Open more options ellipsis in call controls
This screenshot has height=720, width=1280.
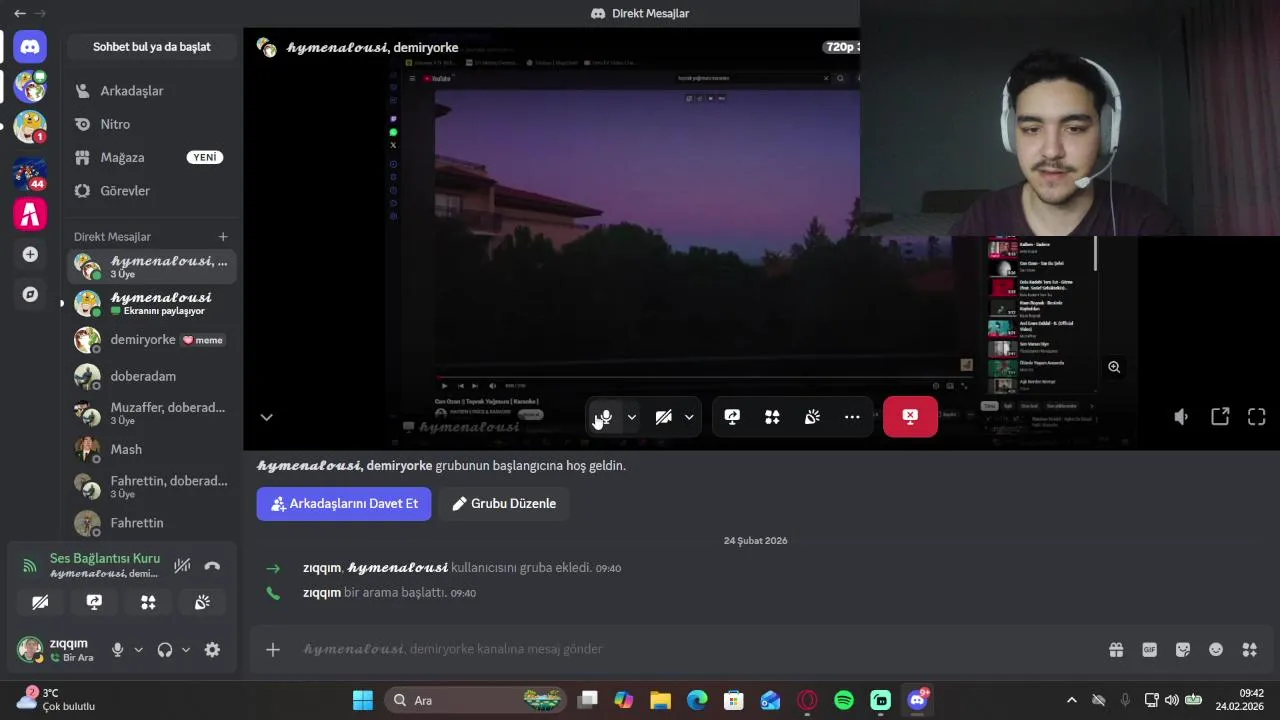[852, 417]
